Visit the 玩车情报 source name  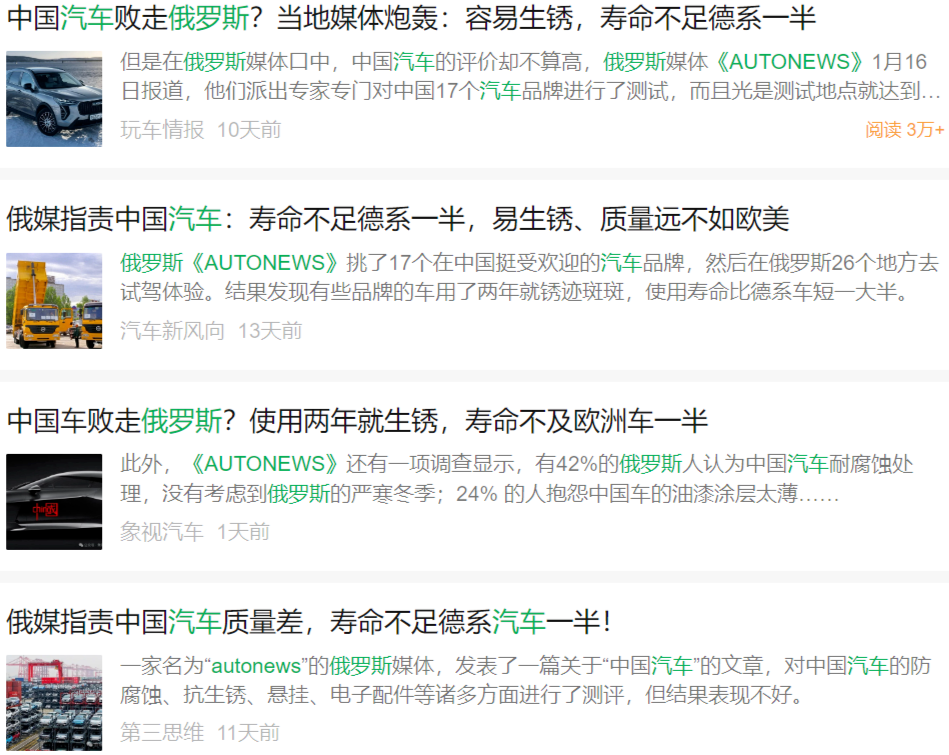click(162, 130)
